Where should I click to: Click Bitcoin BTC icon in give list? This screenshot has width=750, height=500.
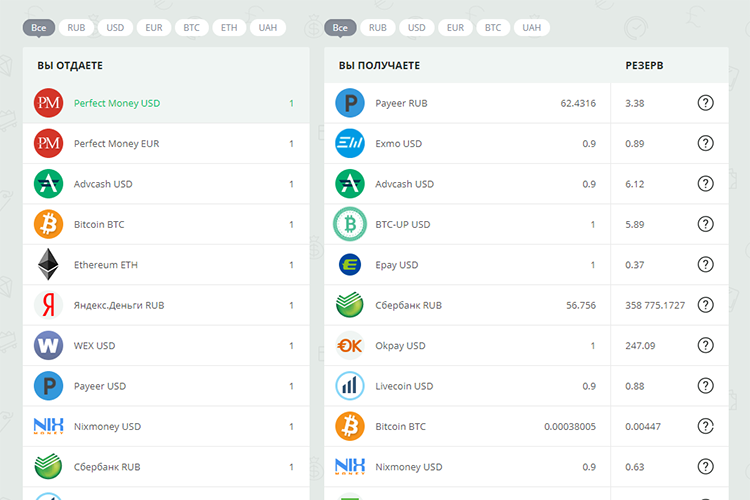click(48, 224)
